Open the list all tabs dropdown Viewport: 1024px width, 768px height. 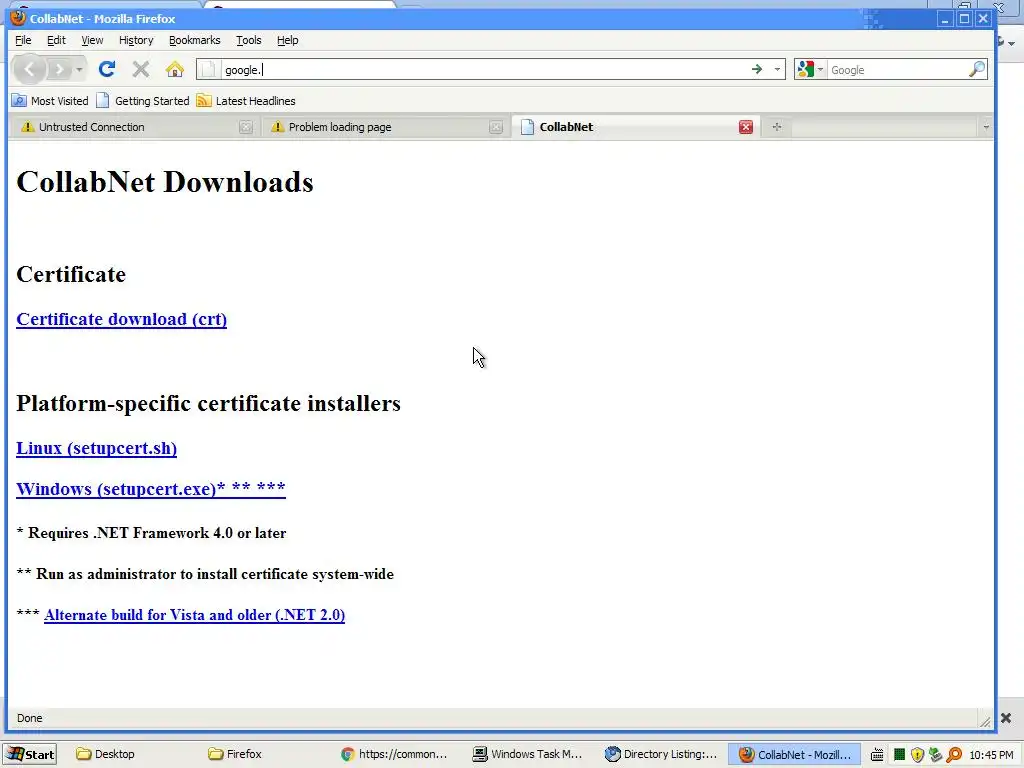click(985, 127)
